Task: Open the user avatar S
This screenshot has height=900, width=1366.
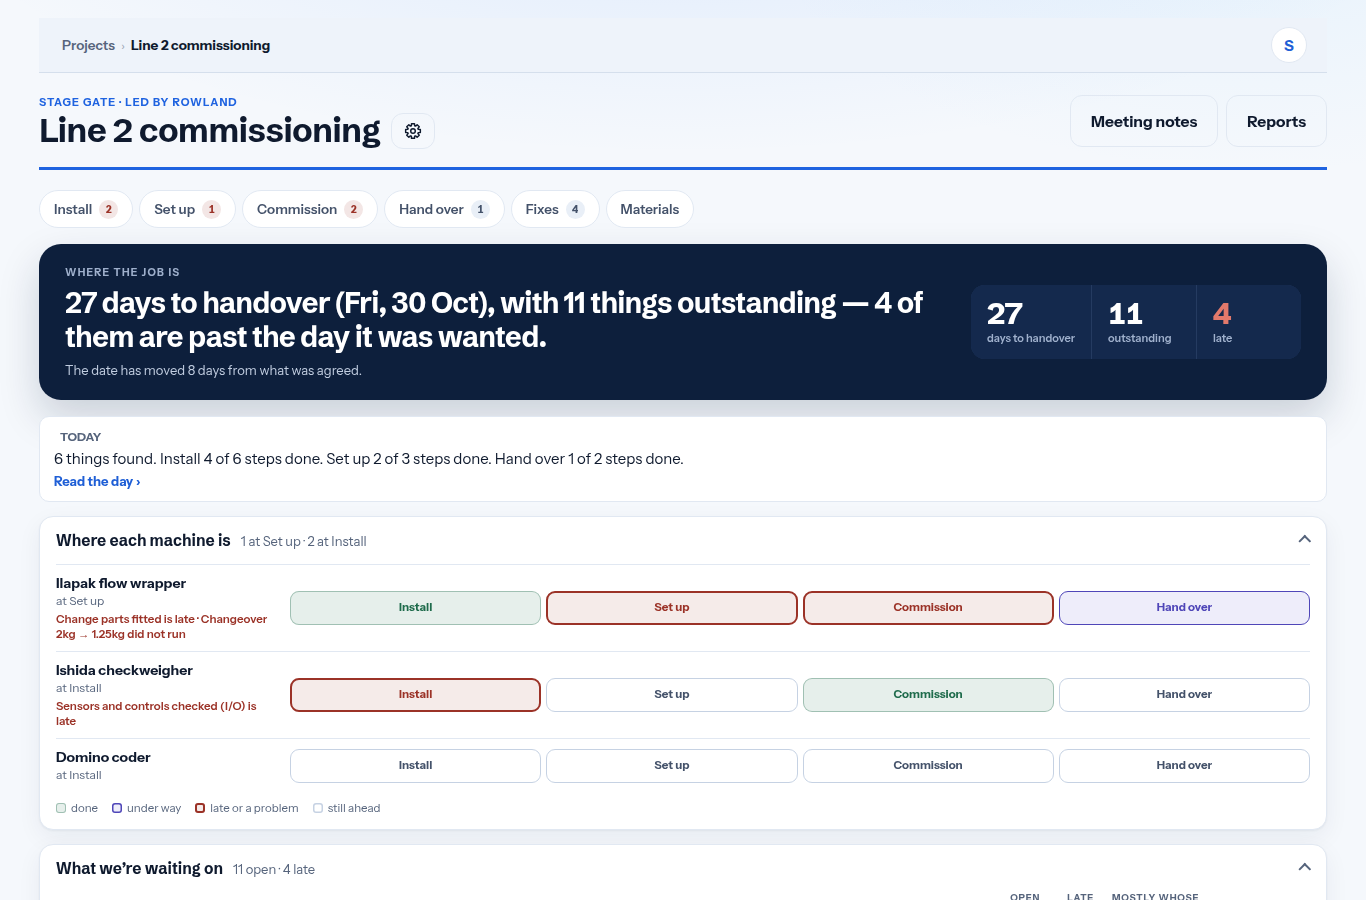Action: click(x=1289, y=45)
